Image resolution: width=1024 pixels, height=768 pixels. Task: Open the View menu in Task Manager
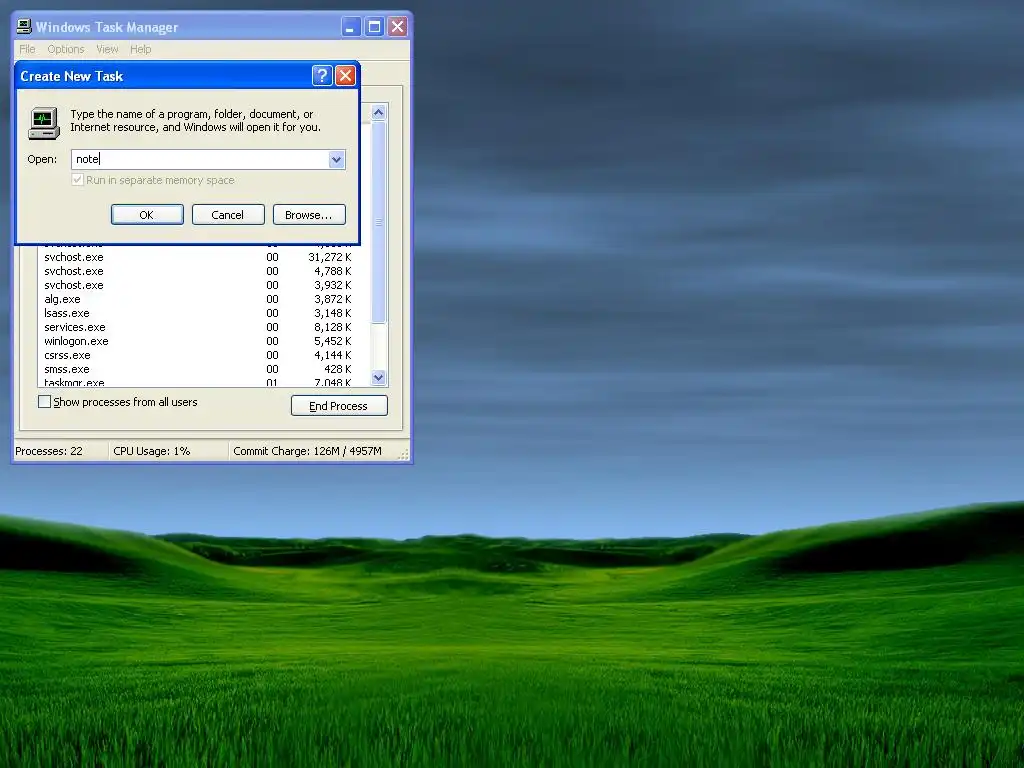107,49
